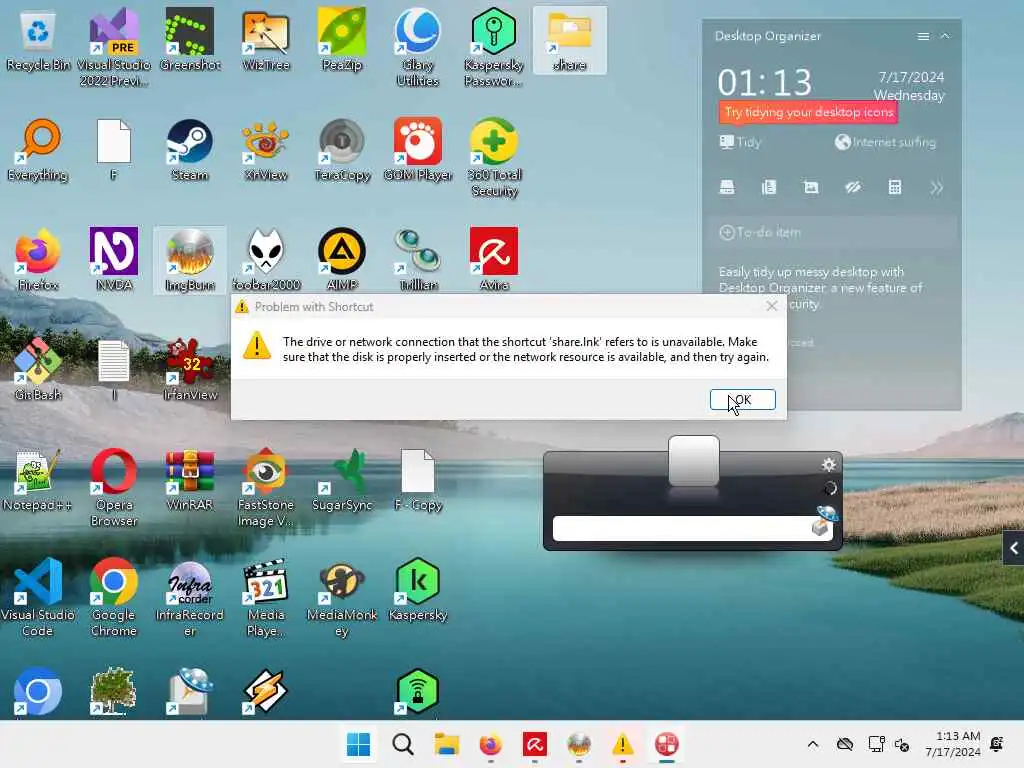Select the Opera Browser desktop icon
Image resolution: width=1024 pixels, height=768 pixels.
tap(114, 487)
